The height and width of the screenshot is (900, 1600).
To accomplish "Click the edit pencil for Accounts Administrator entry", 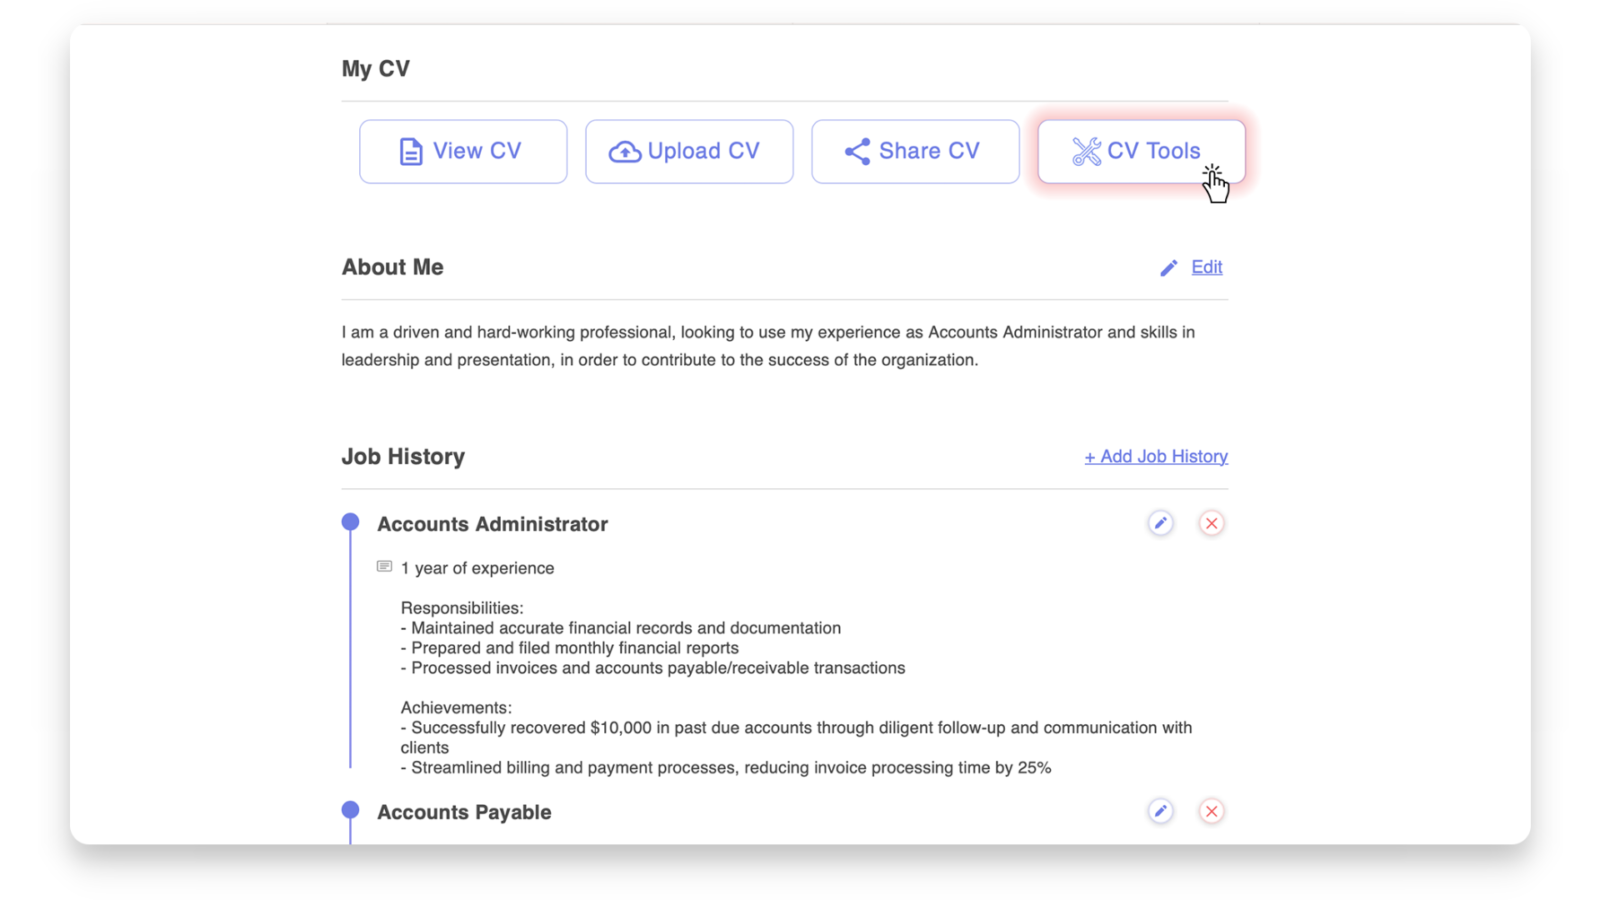I will pyautogui.click(x=1160, y=523).
